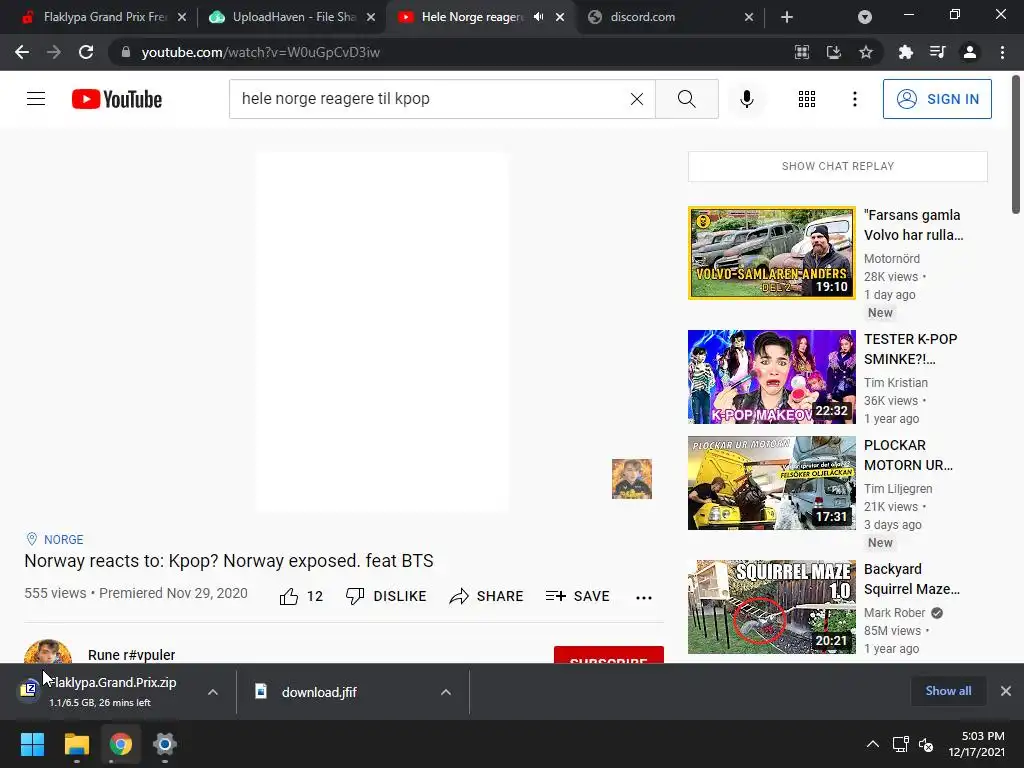Open the Rune r#vpuler channel name
This screenshot has width=1024, height=768.
tap(131, 654)
